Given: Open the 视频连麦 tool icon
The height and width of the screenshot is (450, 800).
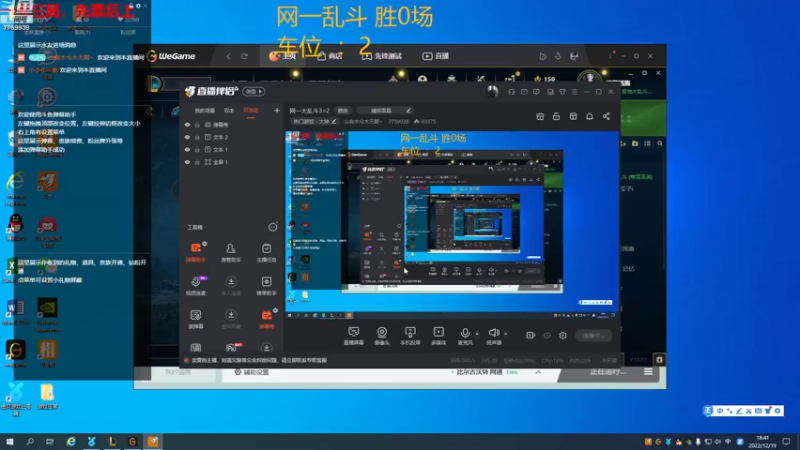Looking at the screenshot, I should (x=195, y=286).
